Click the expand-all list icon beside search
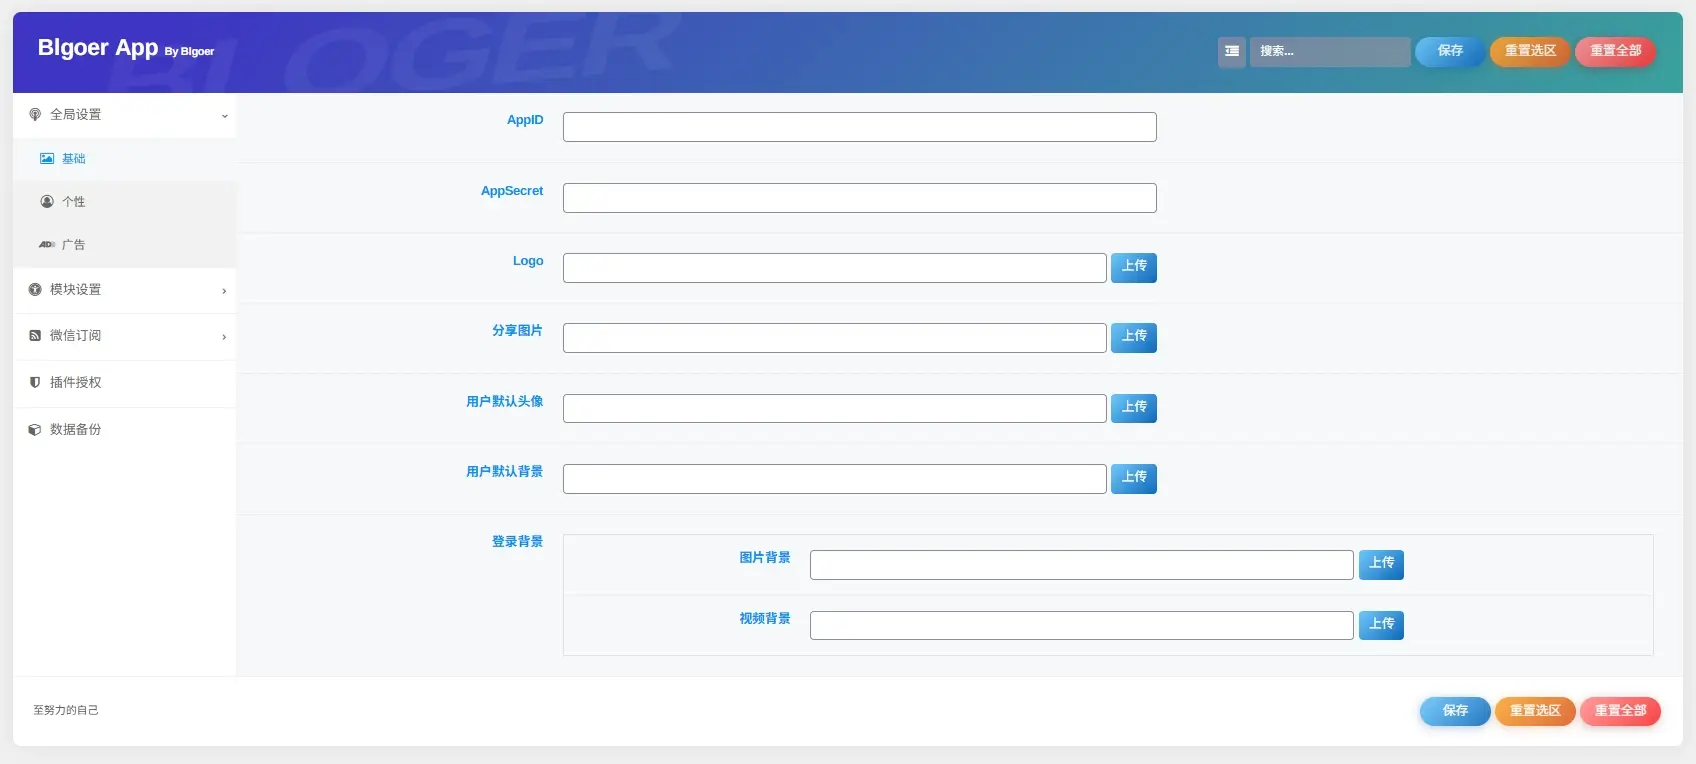Screen dimensions: 1696x764 coord(1231,51)
